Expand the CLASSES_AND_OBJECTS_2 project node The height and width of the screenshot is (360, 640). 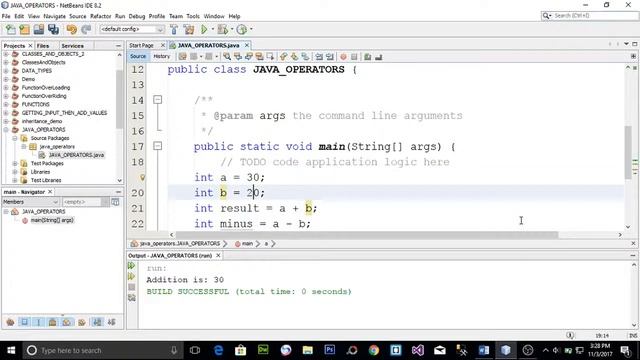pyautogui.click(x=6, y=54)
